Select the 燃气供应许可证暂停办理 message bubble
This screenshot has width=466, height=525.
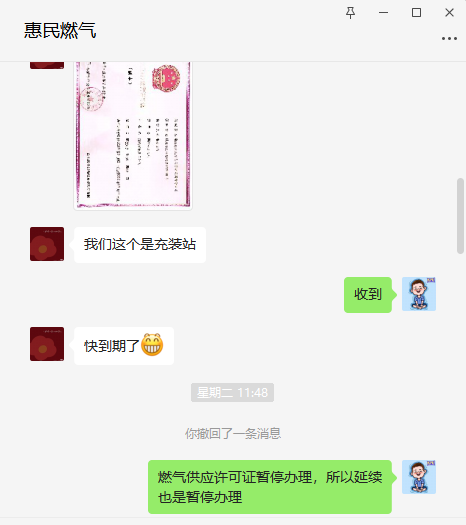tap(270, 487)
